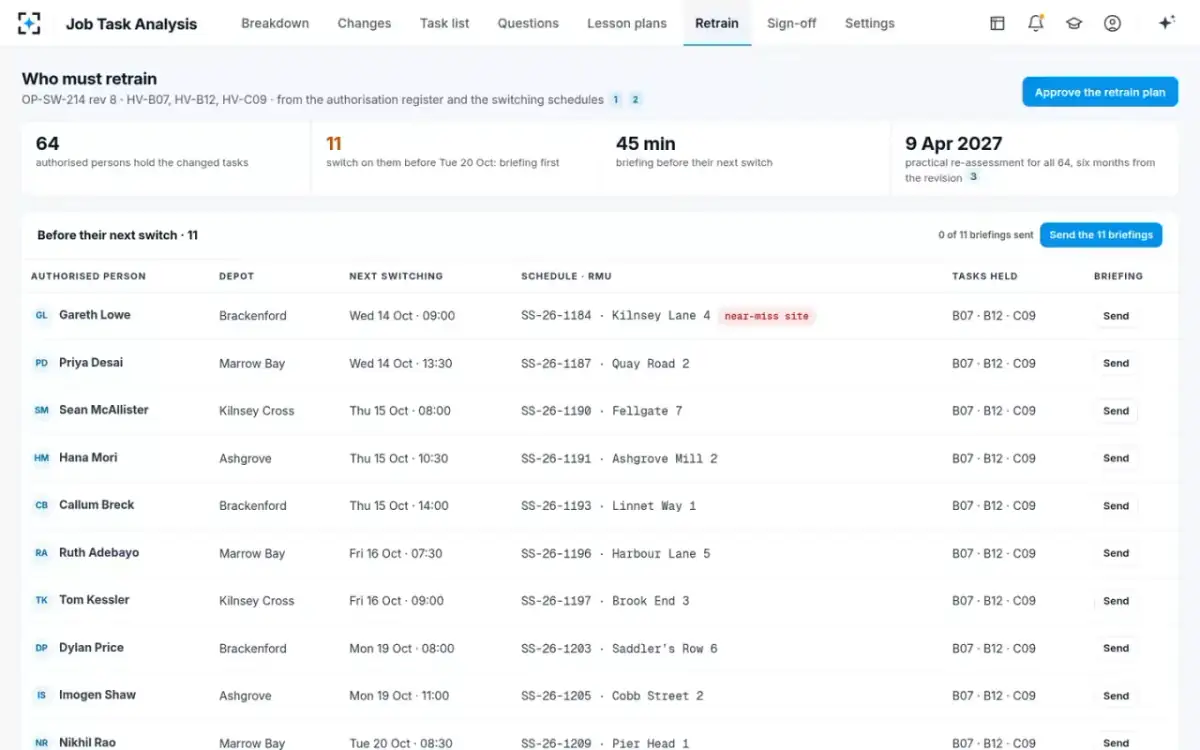Viewport: 1200px width, 750px height.
Task: Open source reference badge 1
Action: click(x=616, y=99)
